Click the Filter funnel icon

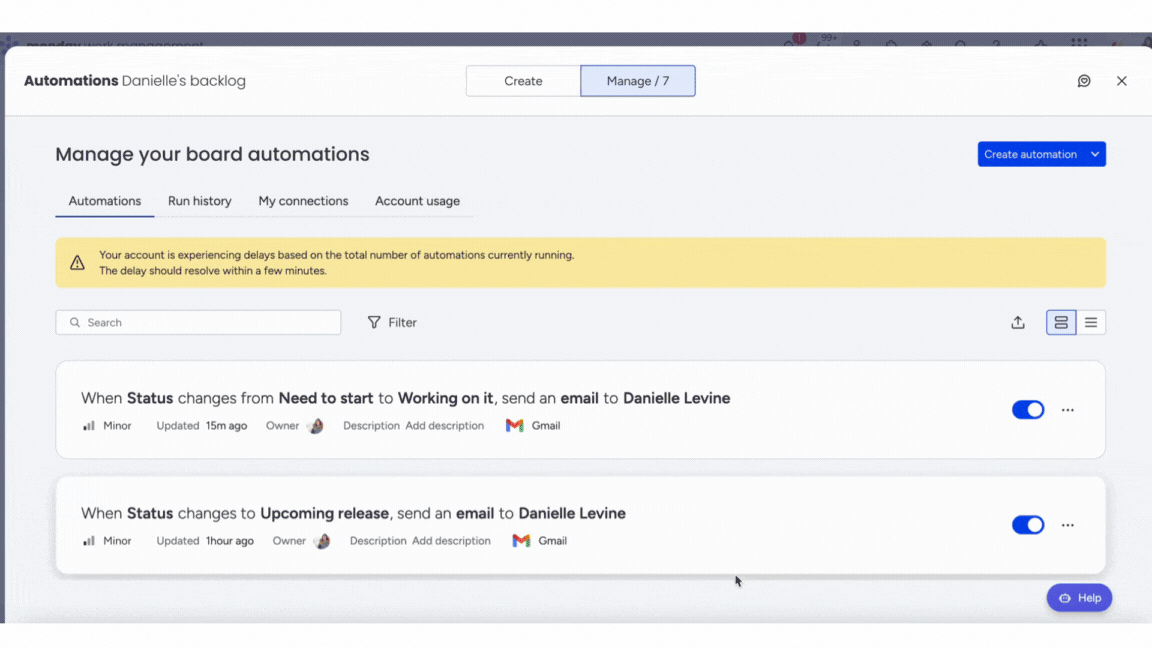(x=374, y=323)
